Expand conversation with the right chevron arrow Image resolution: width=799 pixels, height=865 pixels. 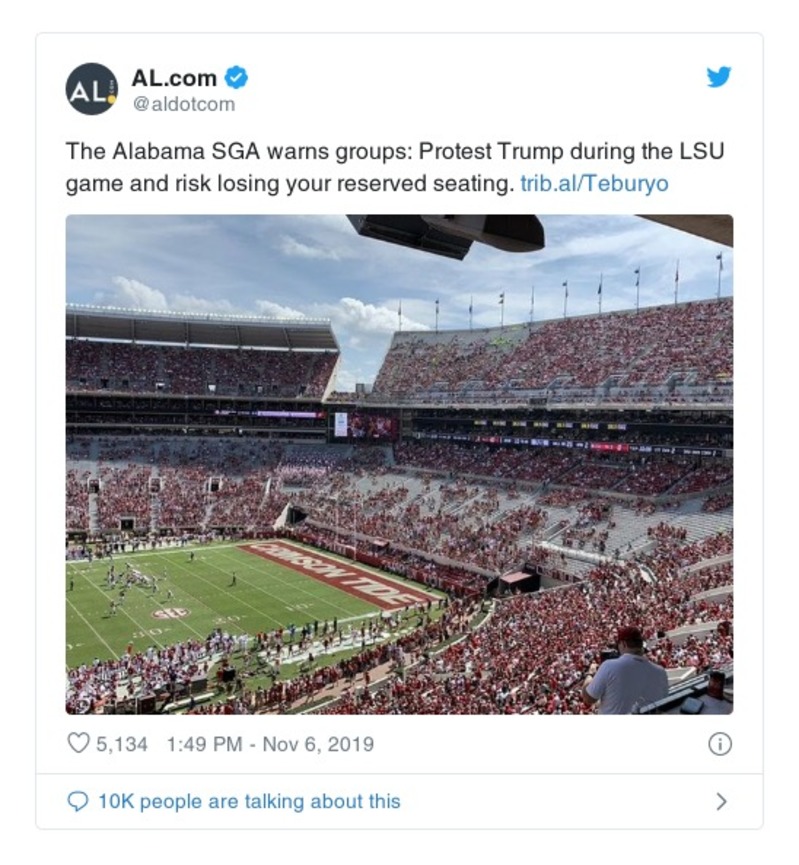[x=721, y=801]
